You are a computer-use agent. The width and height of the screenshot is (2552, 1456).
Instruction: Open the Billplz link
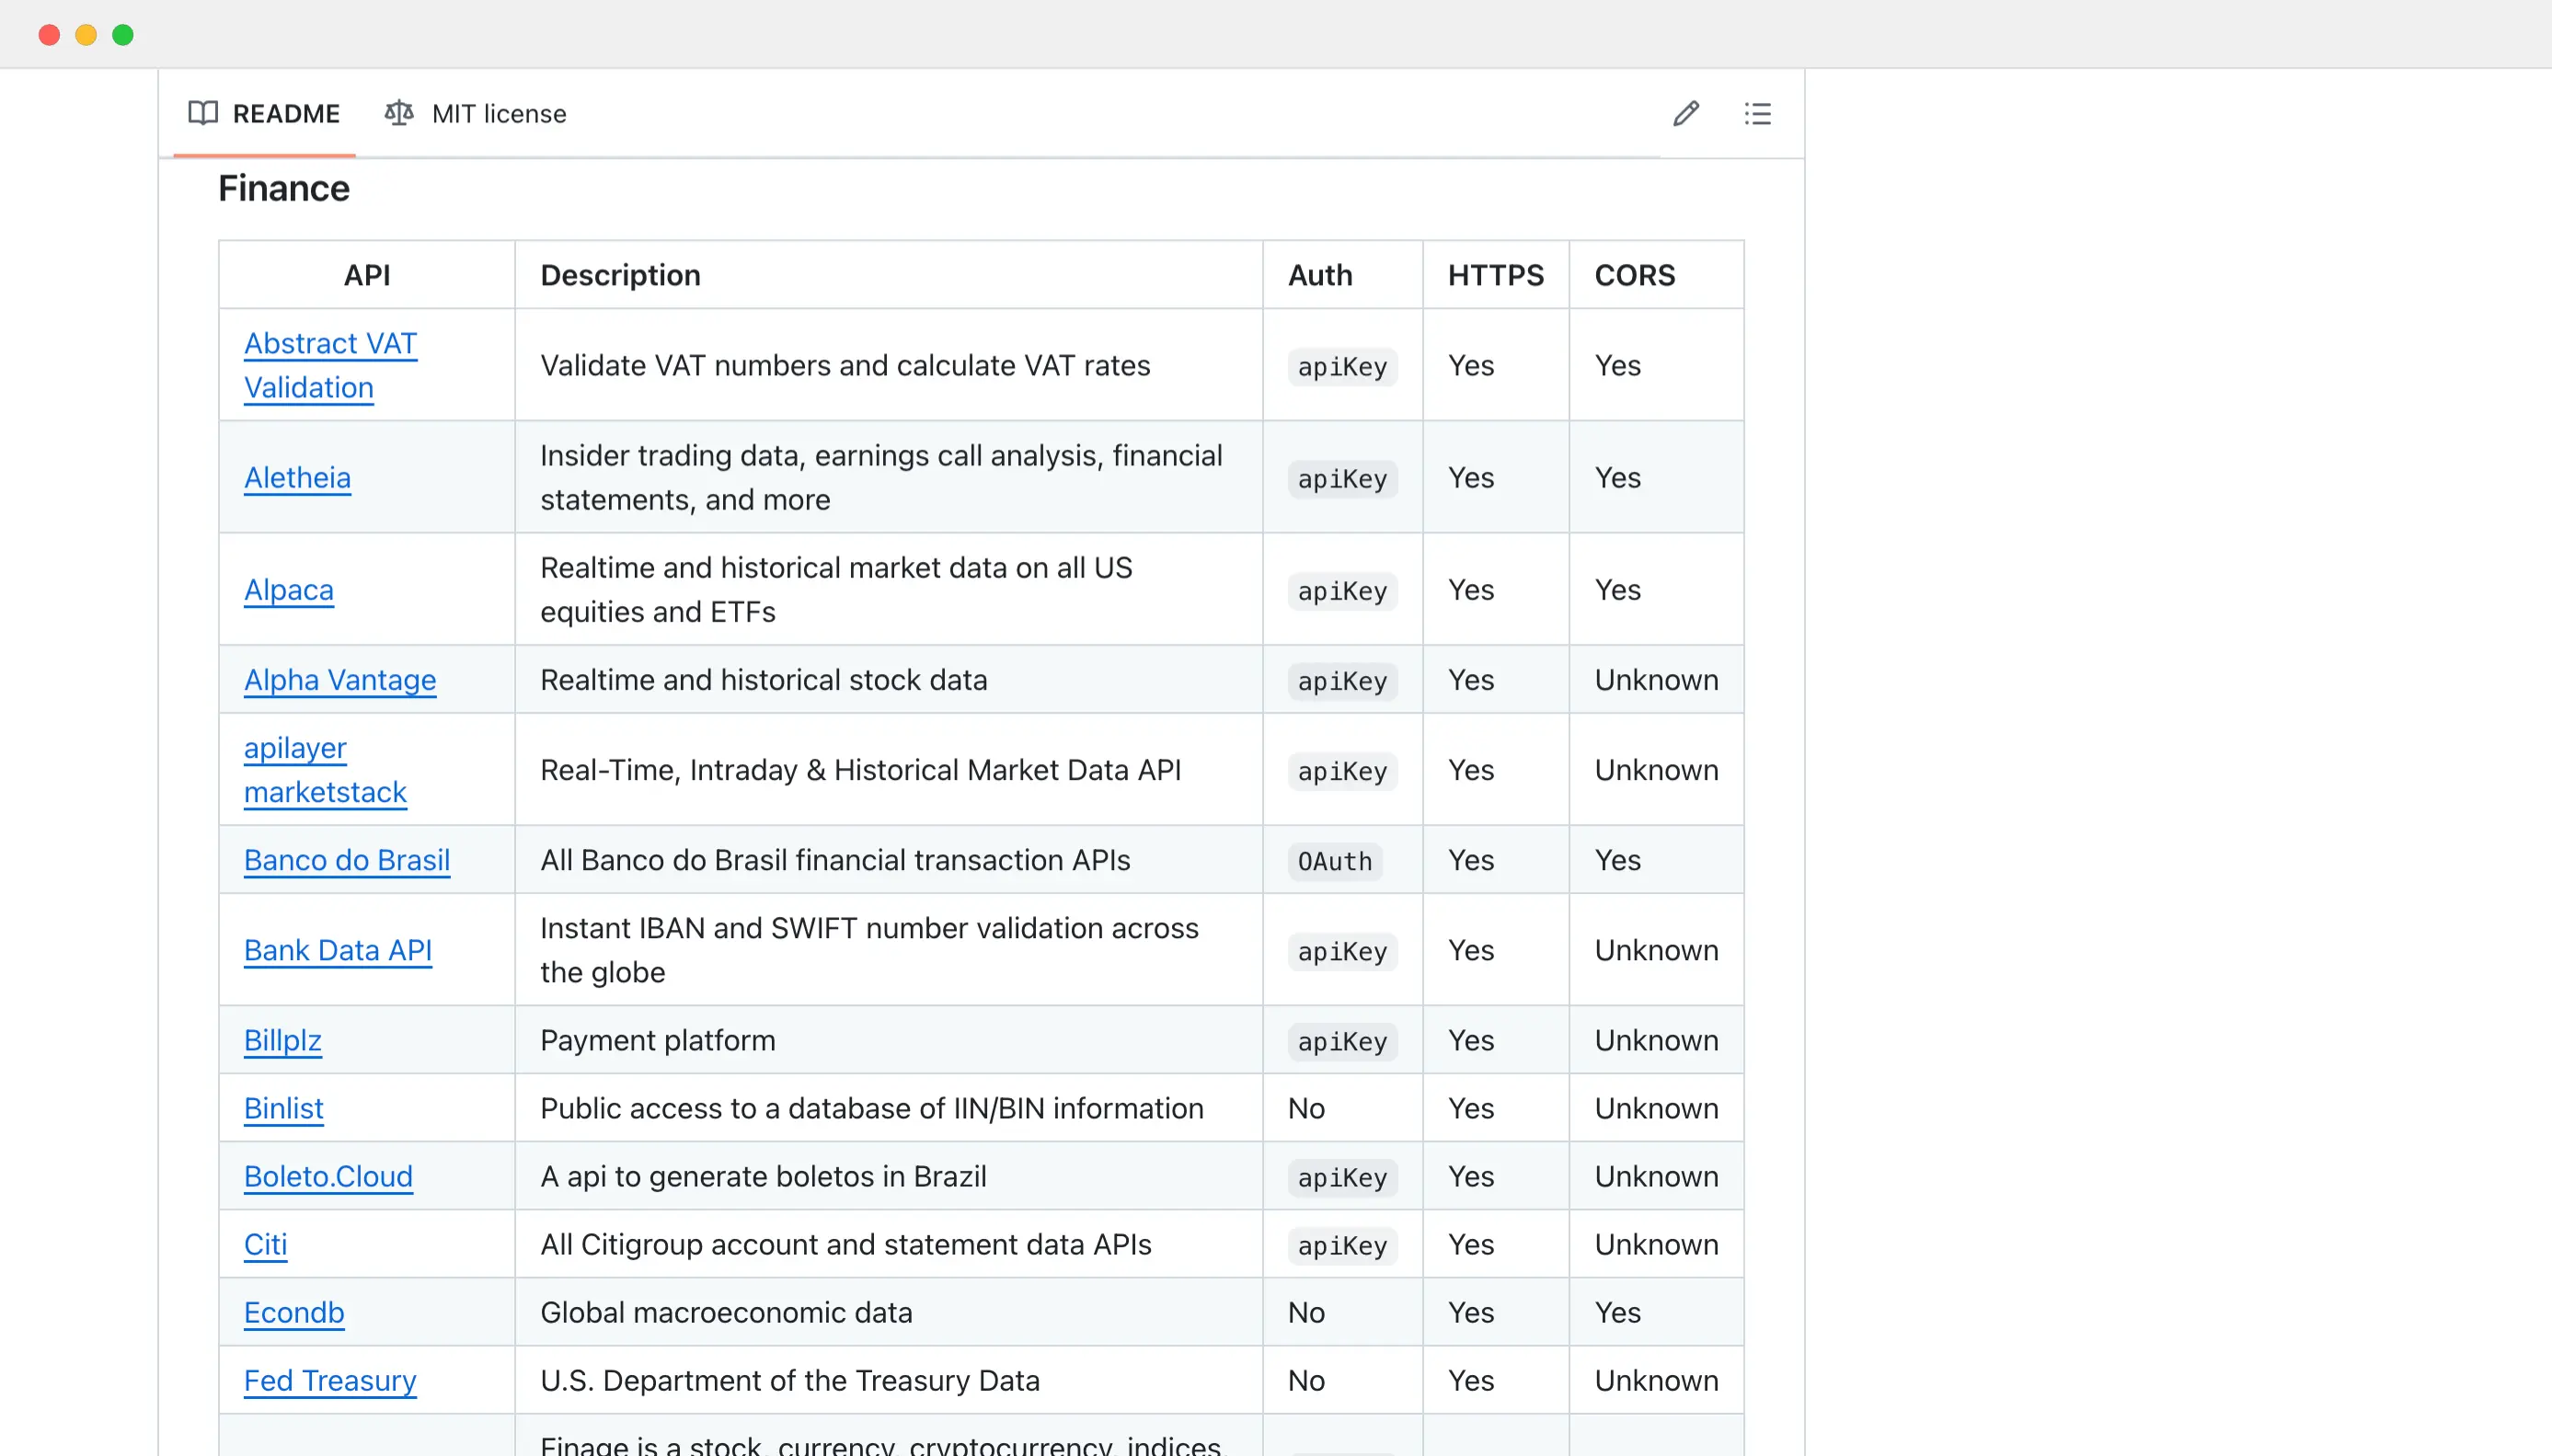pyautogui.click(x=283, y=1040)
